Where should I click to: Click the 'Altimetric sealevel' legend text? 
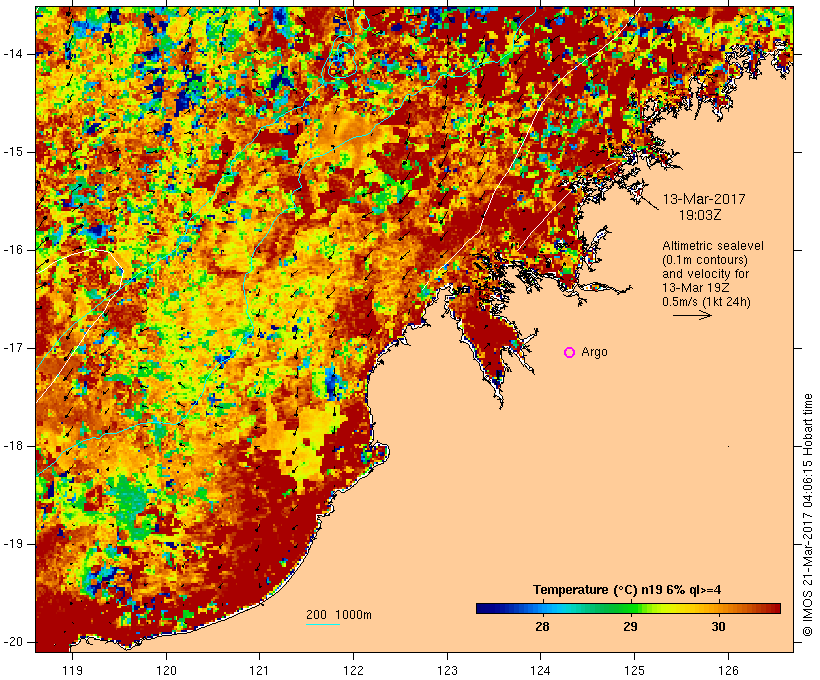coord(713,246)
